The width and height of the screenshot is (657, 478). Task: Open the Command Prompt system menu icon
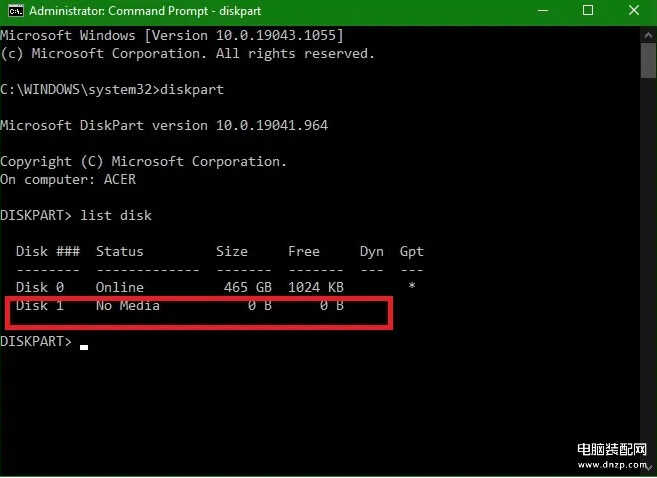tap(16, 11)
